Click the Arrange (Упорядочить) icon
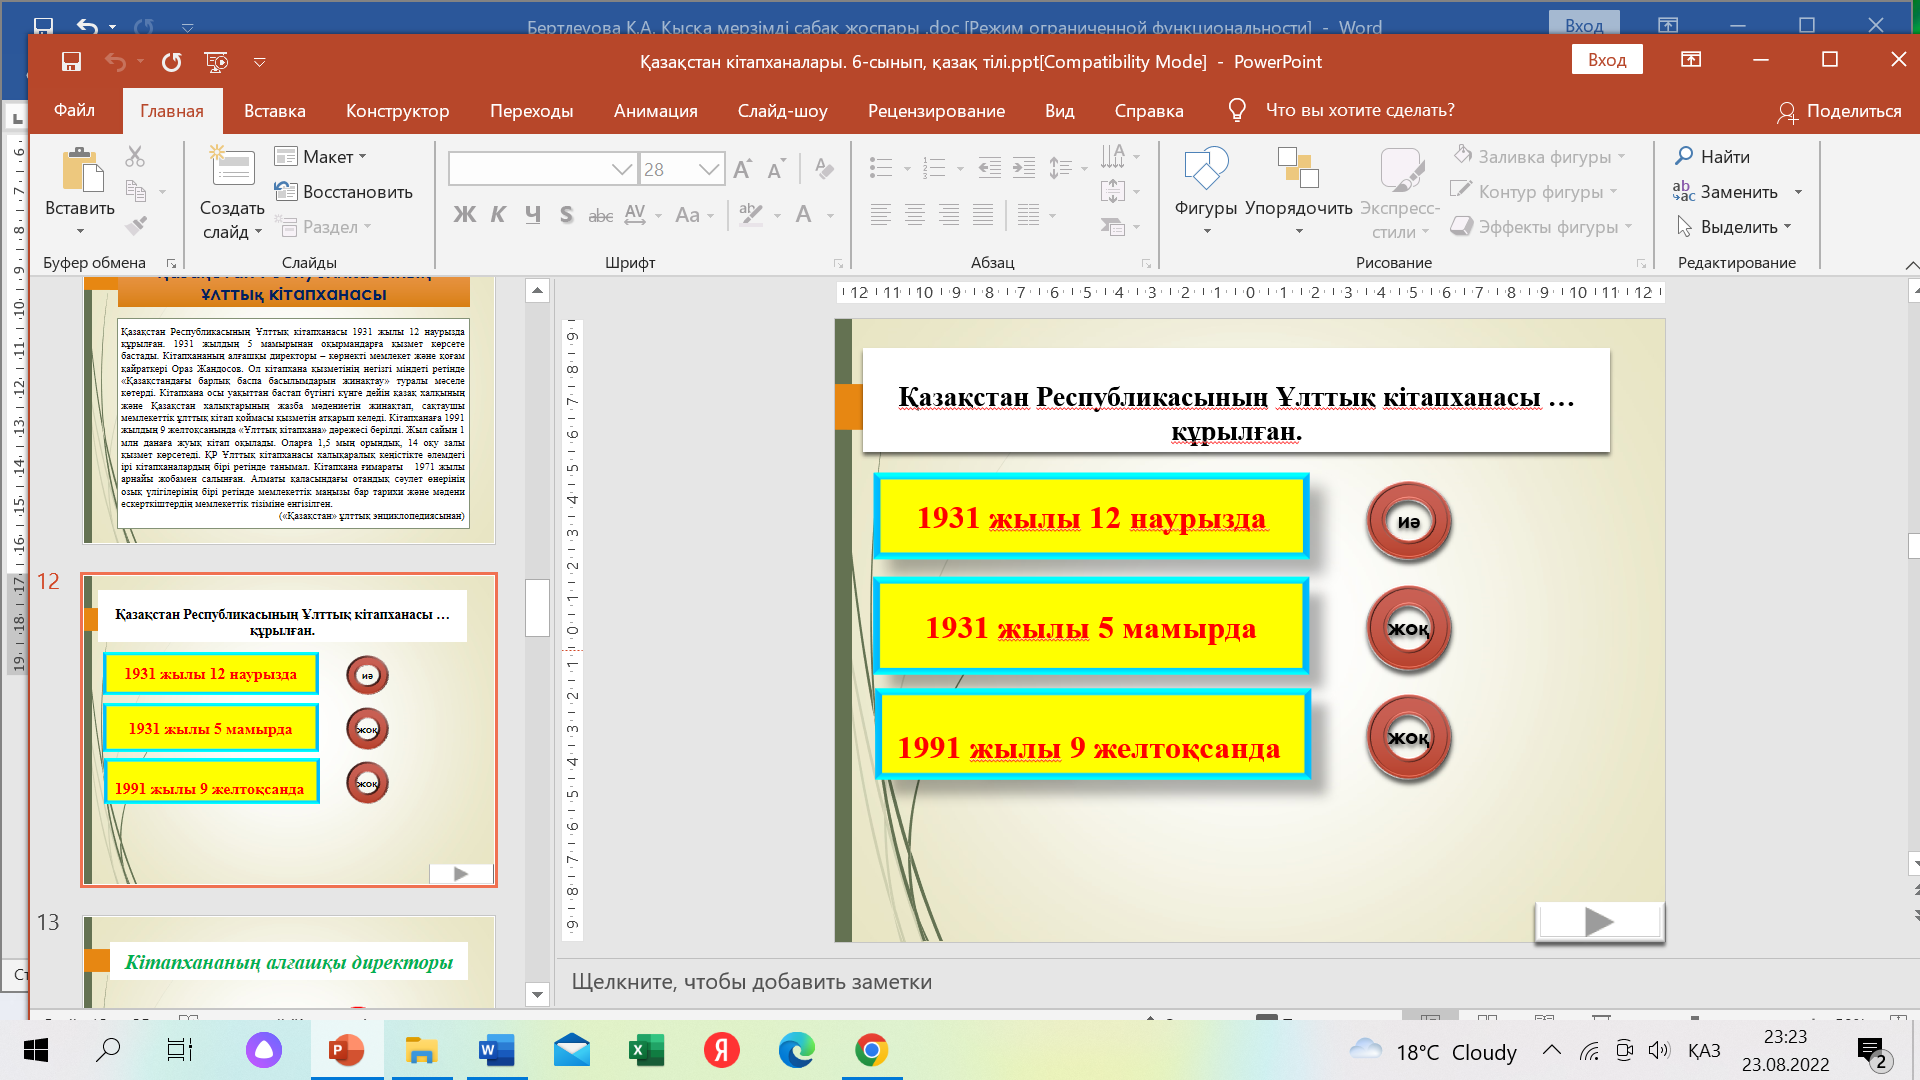1920x1080 pixels. pyautogui.click(x=1298, y=169)
